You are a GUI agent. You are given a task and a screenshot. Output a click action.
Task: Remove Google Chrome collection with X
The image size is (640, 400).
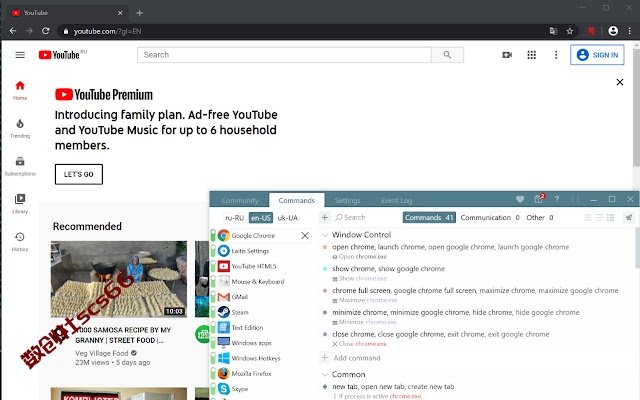coord(305,236)
